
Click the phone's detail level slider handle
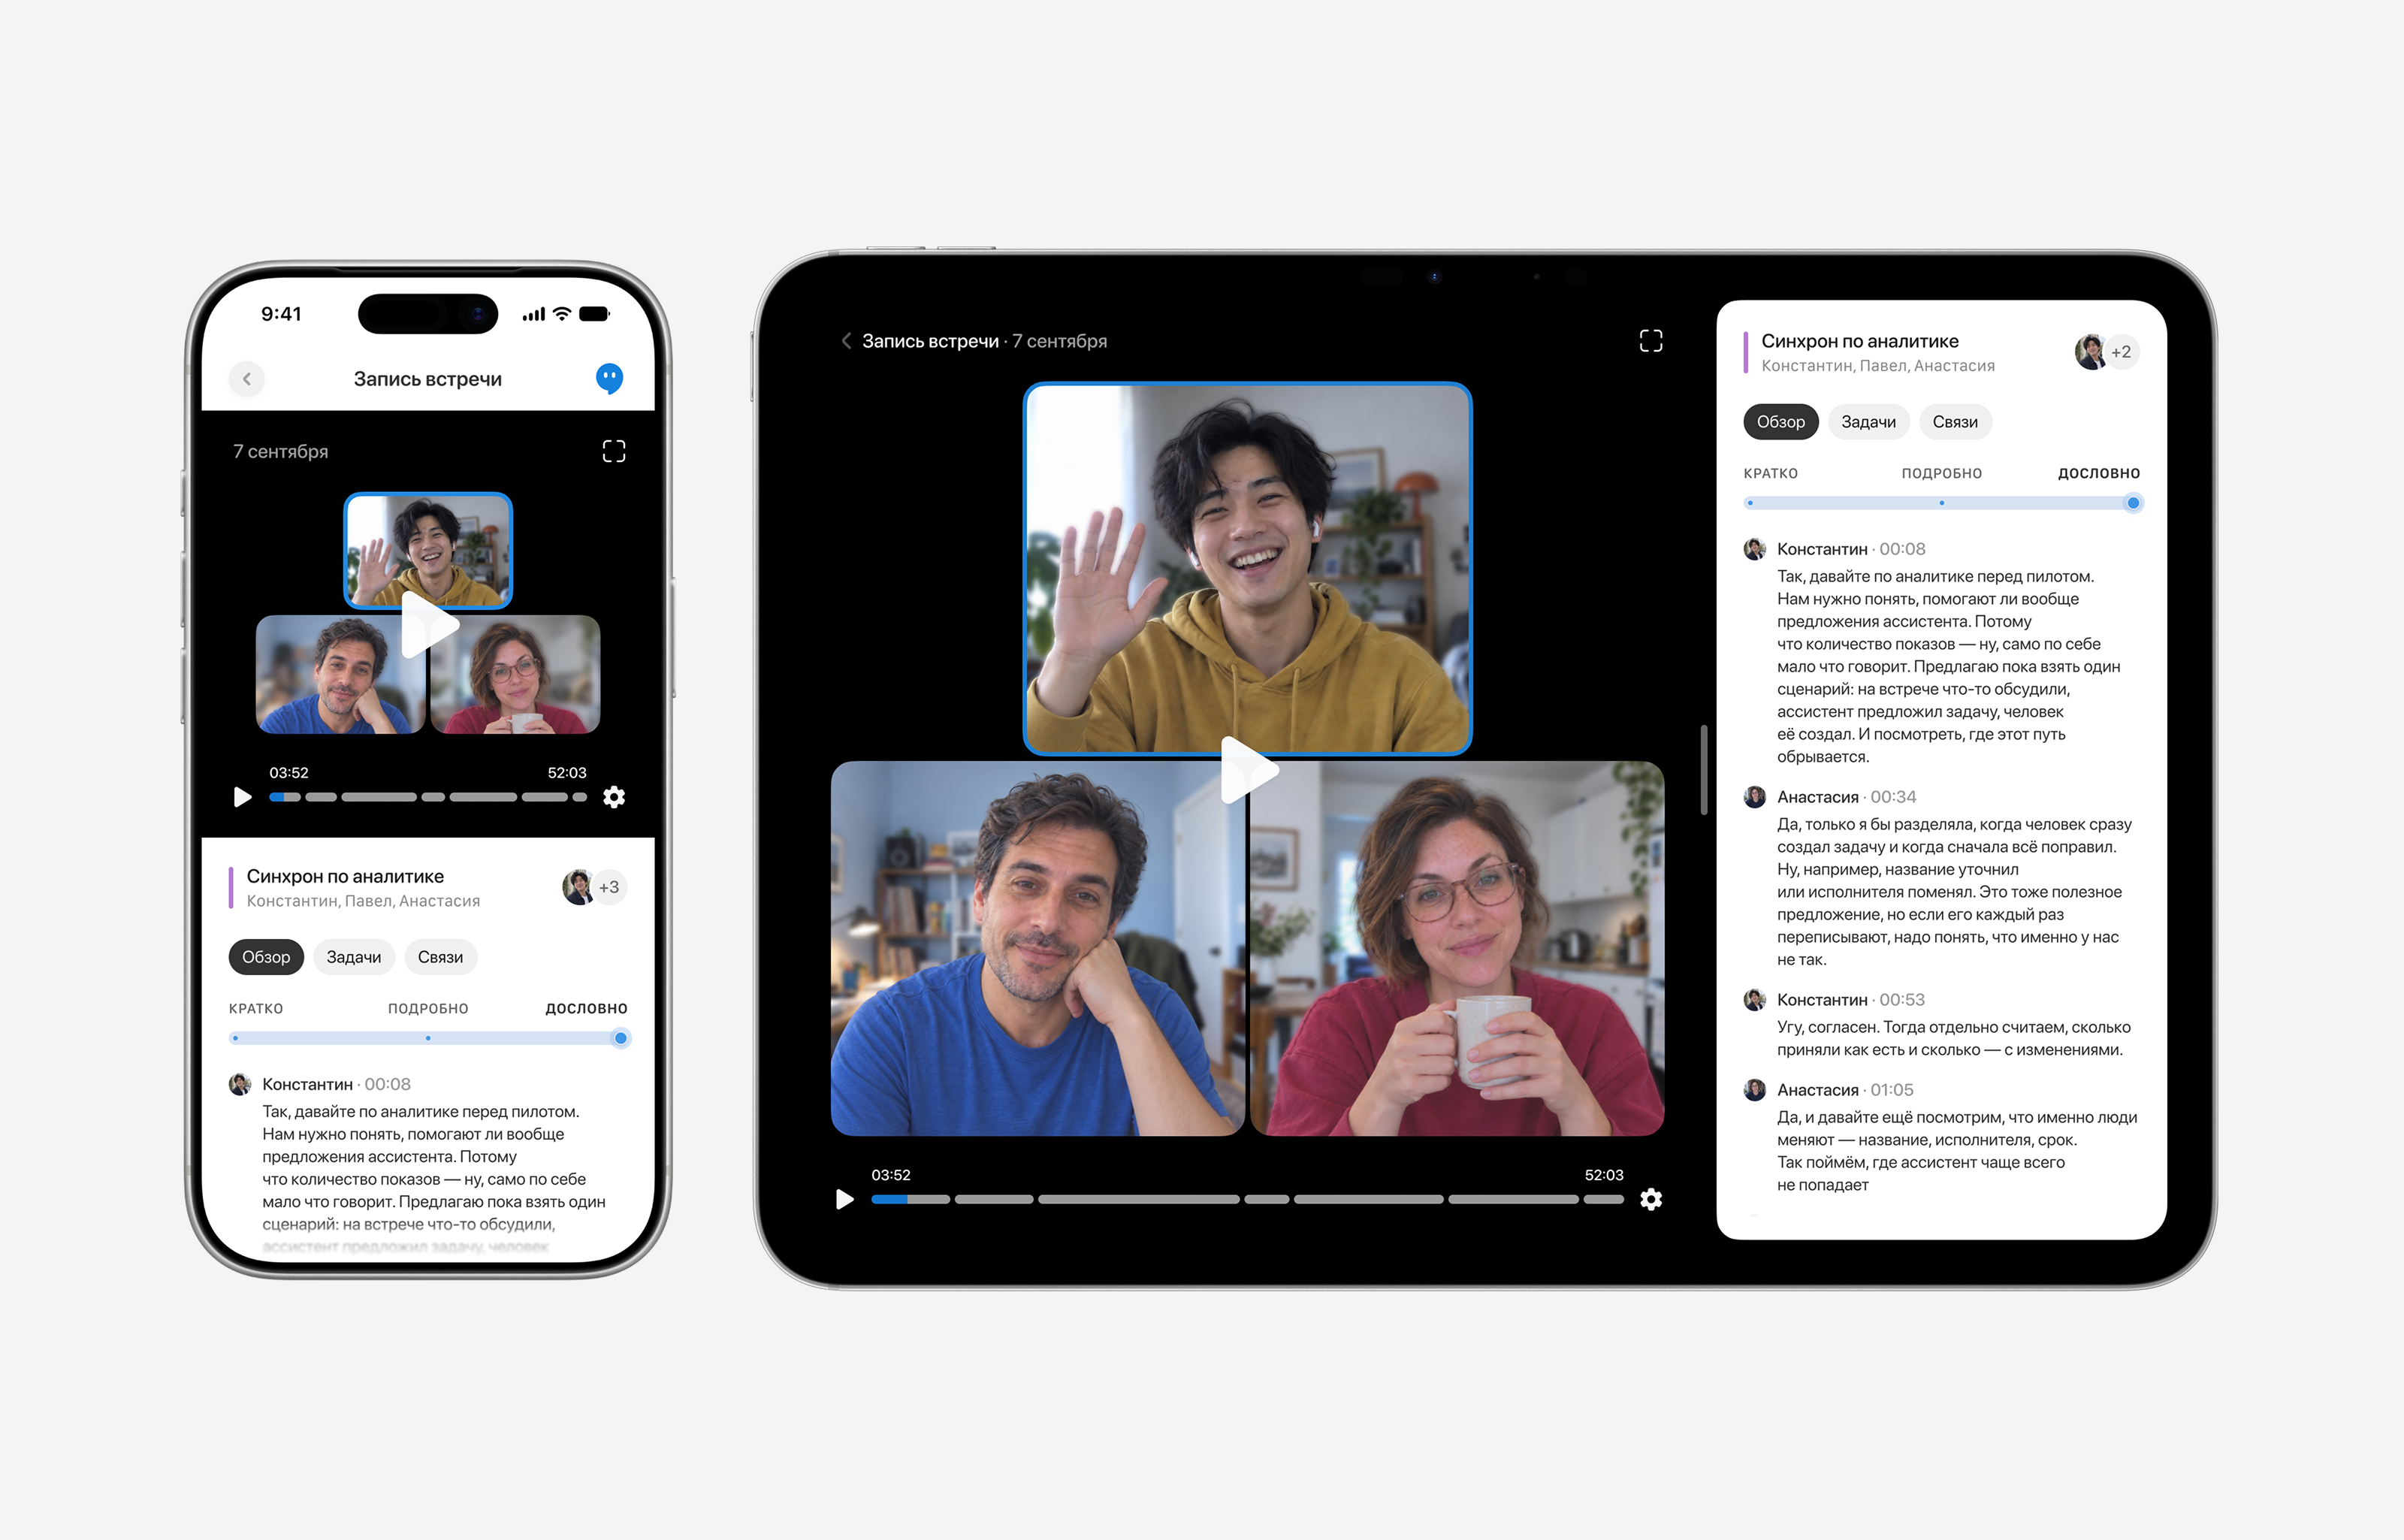[621, 1038]
